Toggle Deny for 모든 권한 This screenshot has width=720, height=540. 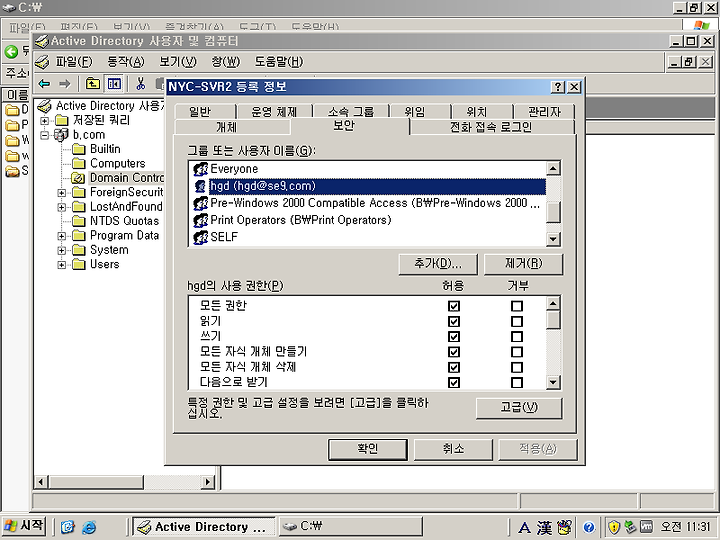pos(517,306)
